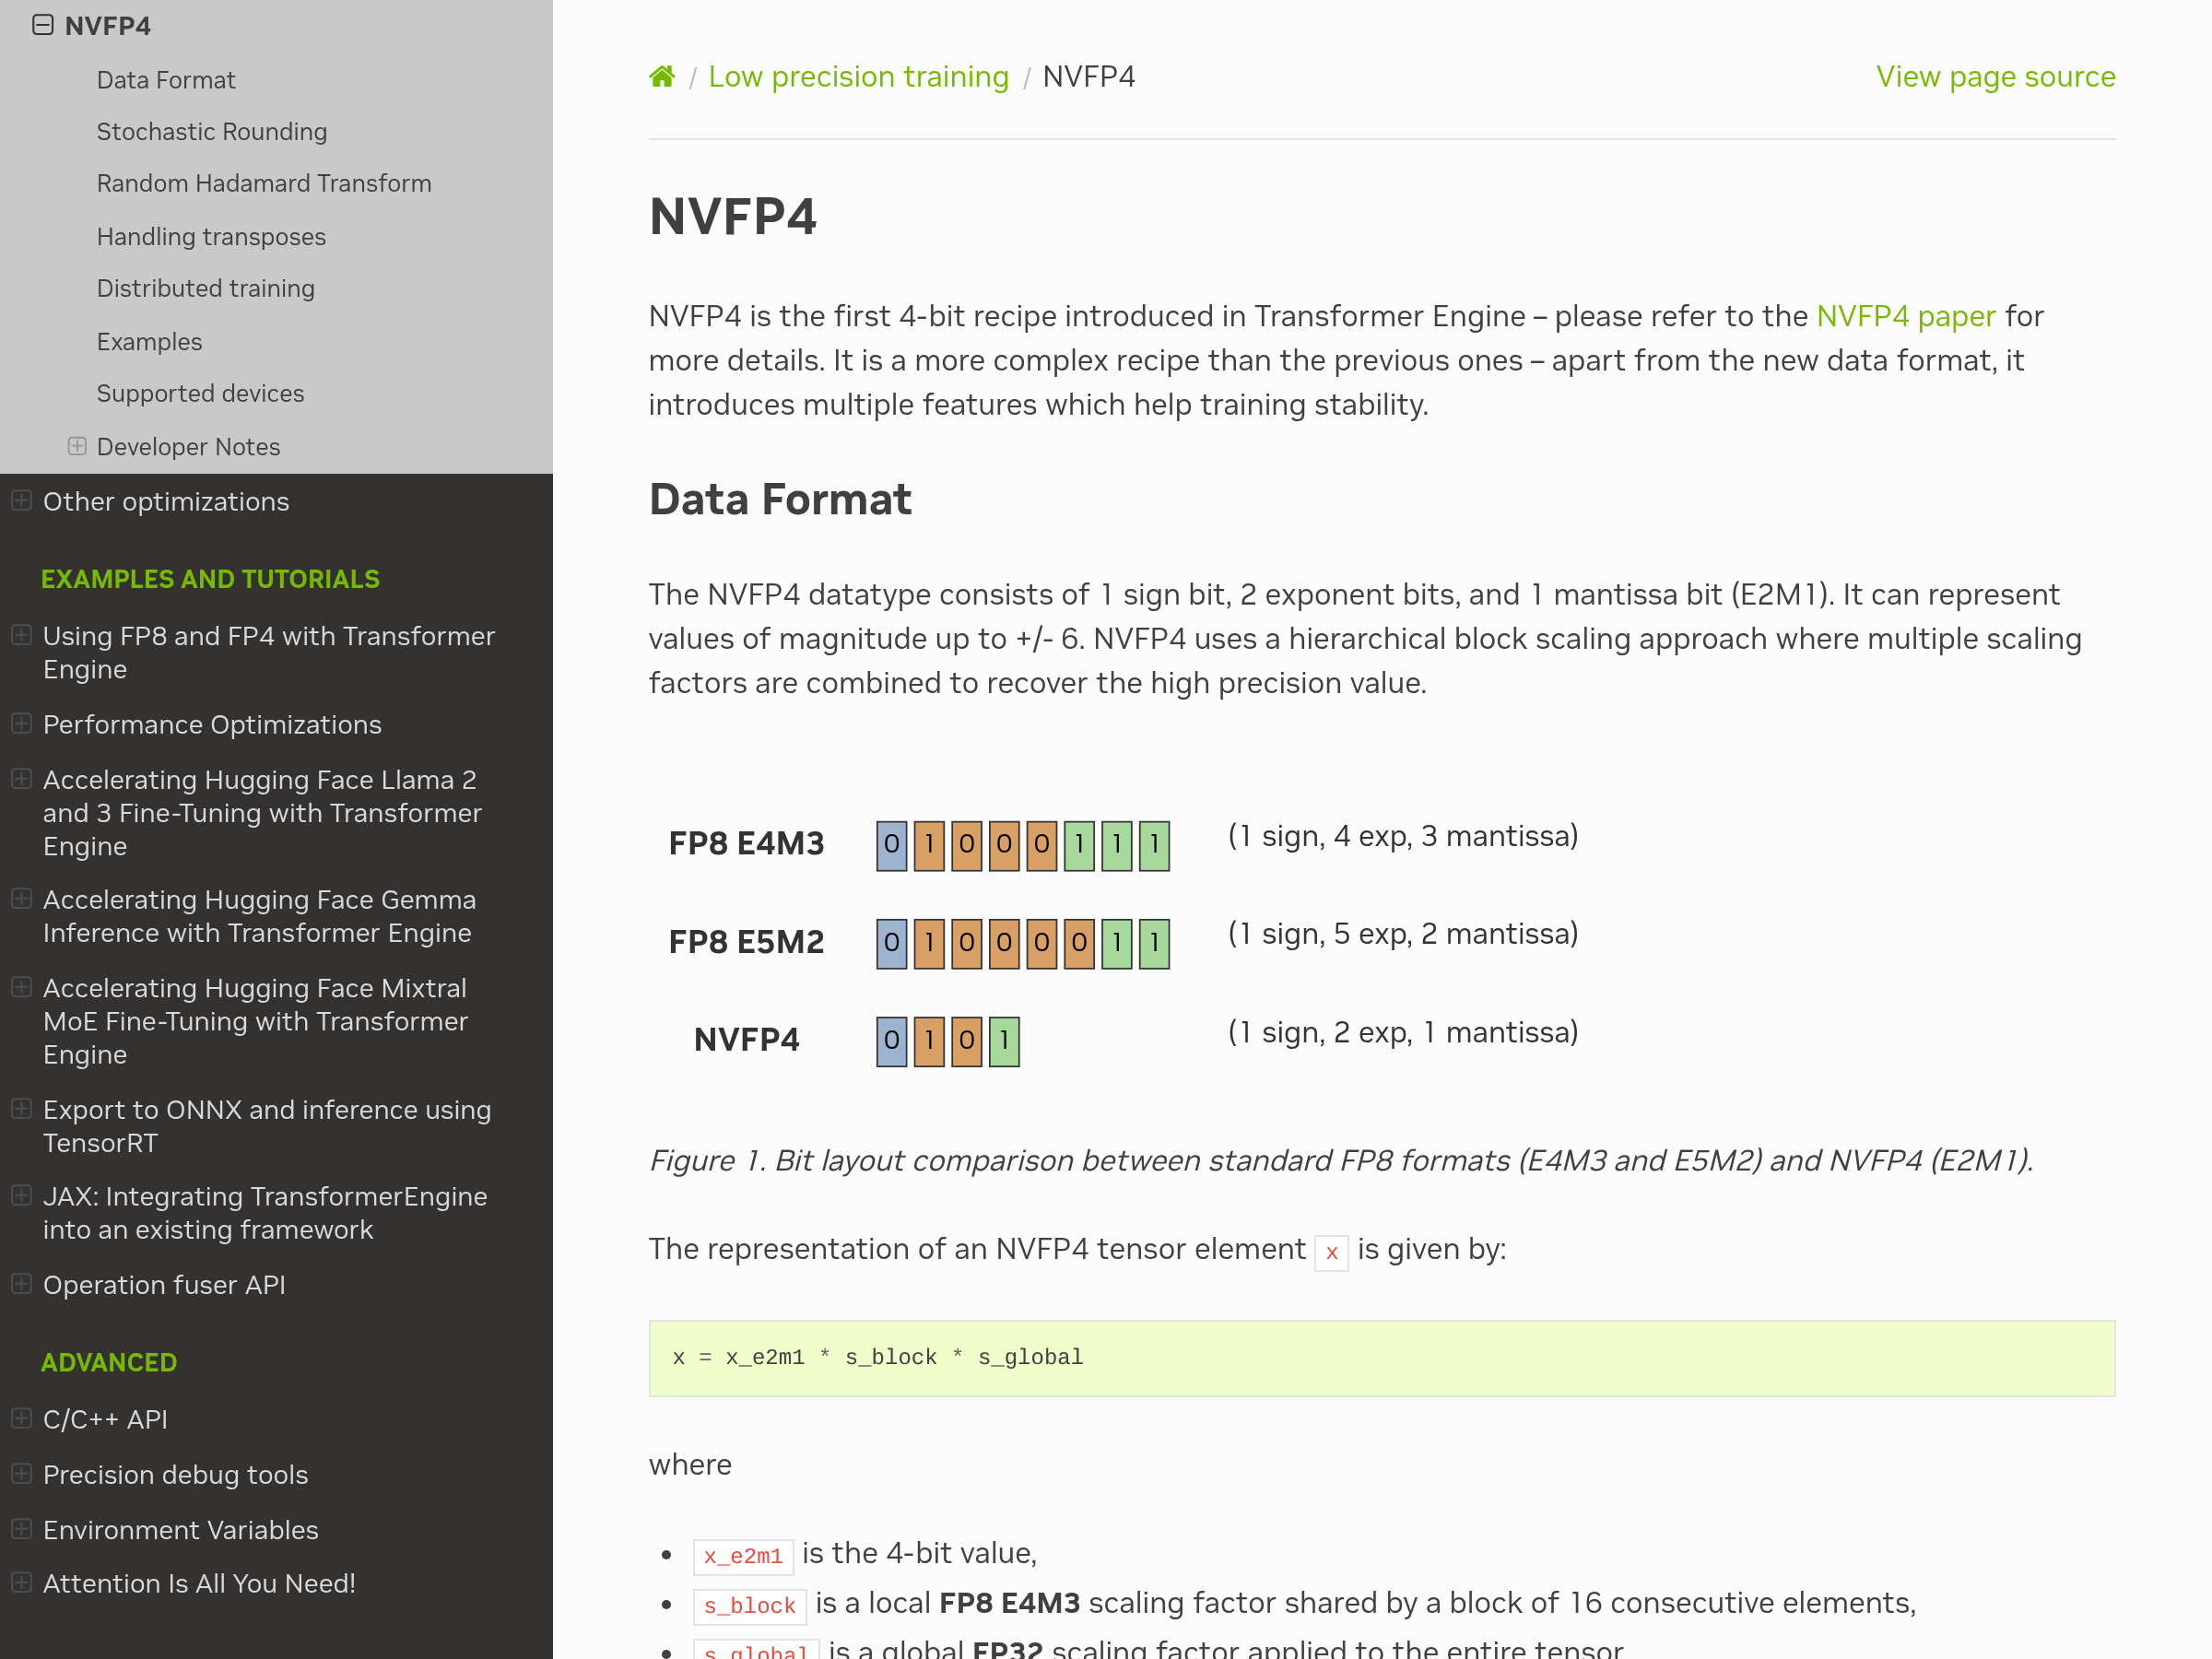Screen dimensions: 2212x1659
Task: Open Mixtral MoE fine-tuning tutorial
Action: 255,1021
